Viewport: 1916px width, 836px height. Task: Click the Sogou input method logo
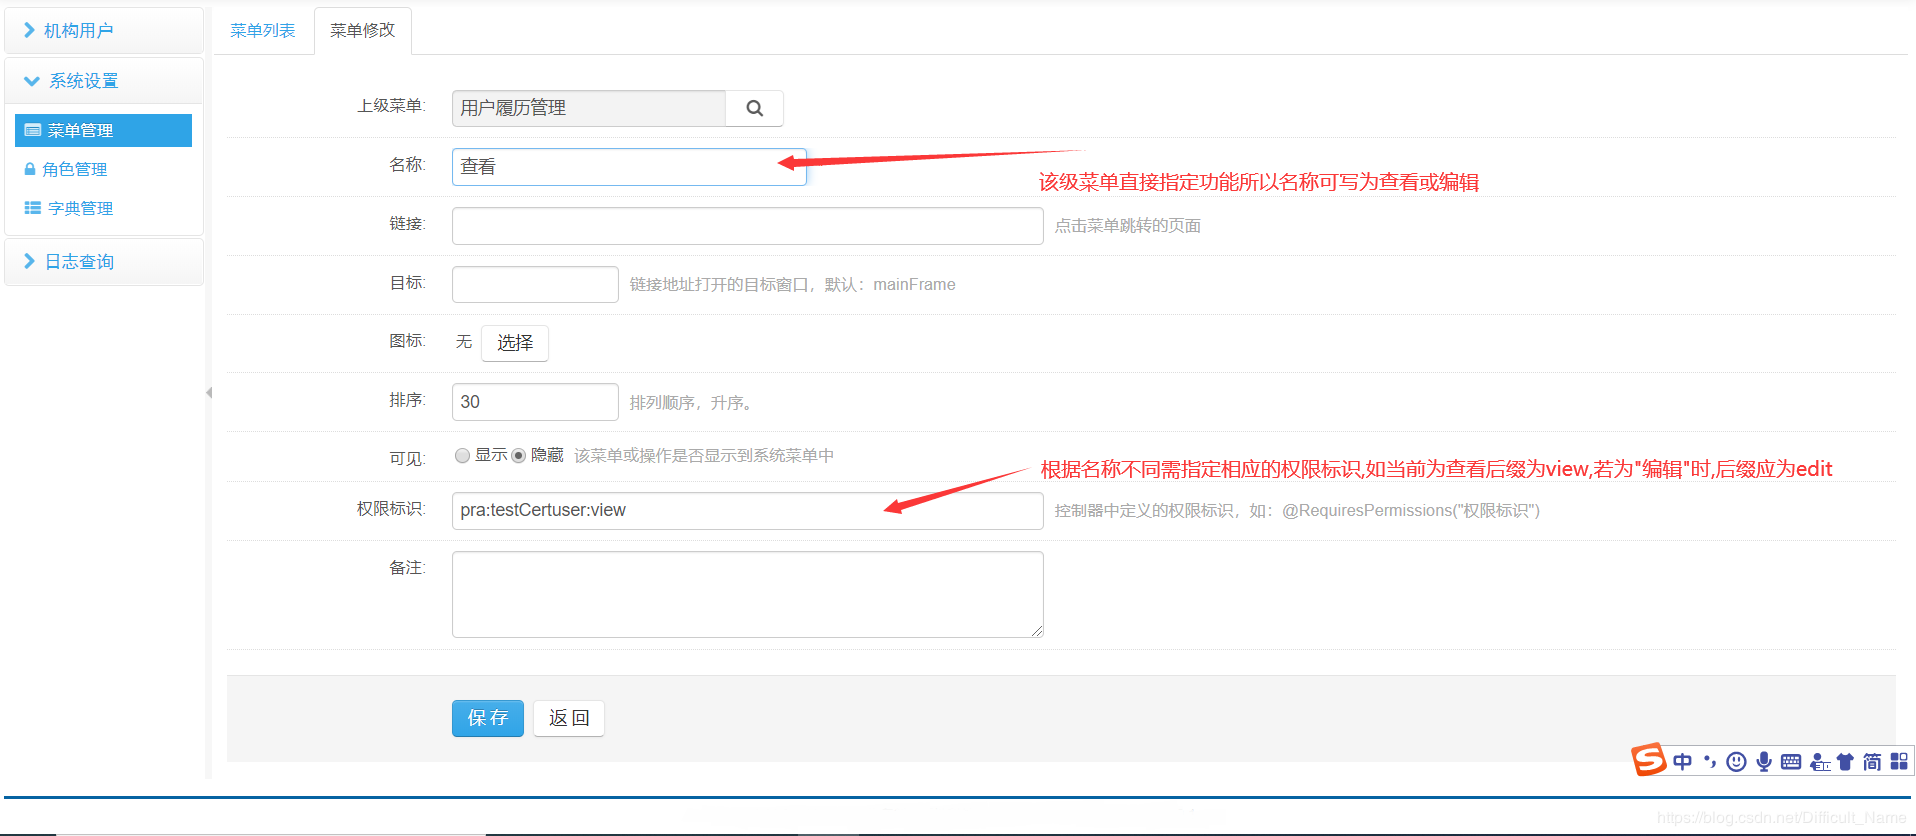(1649, 760)
